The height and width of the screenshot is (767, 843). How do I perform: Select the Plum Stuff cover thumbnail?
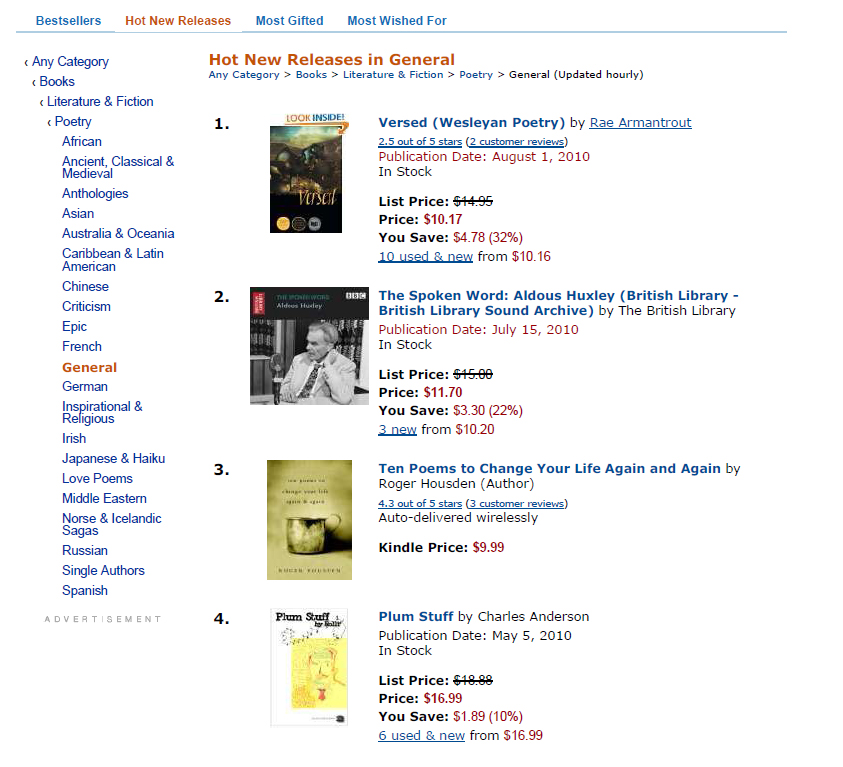tap(309, 667)
